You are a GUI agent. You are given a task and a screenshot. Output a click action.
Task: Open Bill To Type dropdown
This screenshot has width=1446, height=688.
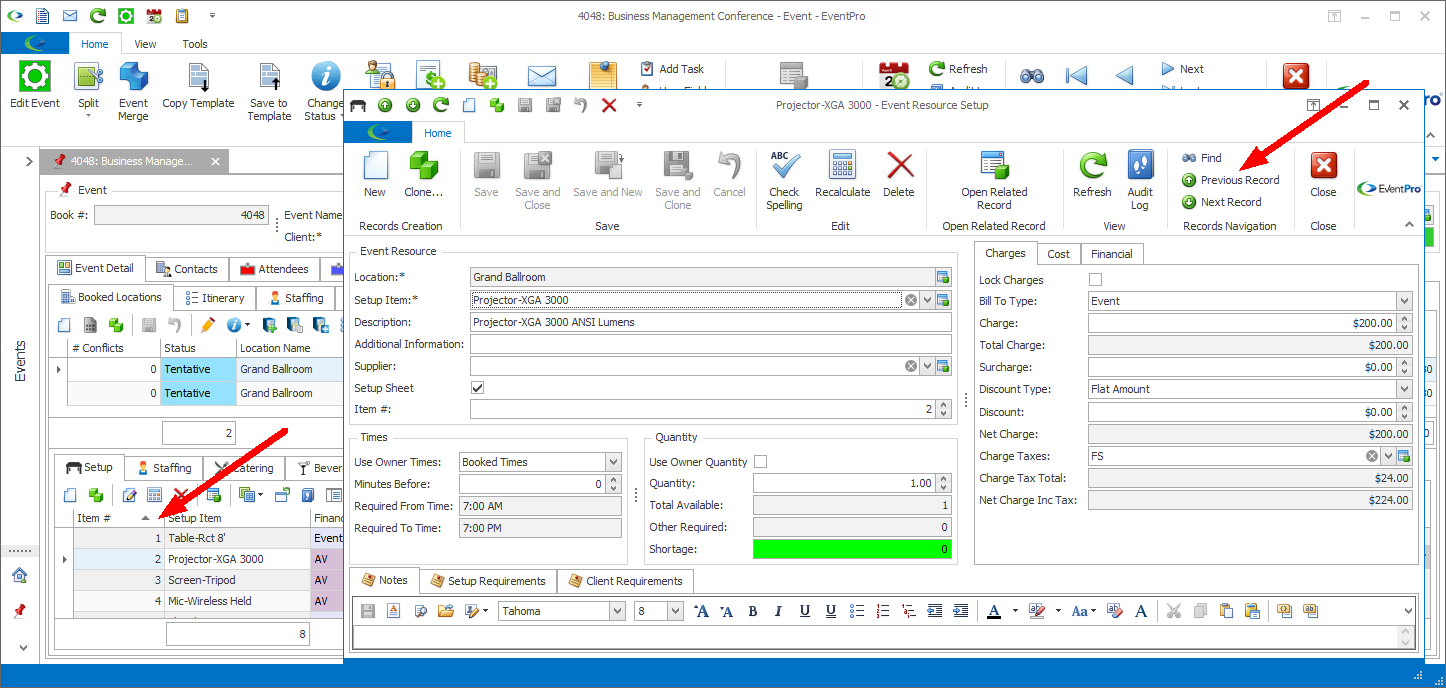coord(1404,301)
